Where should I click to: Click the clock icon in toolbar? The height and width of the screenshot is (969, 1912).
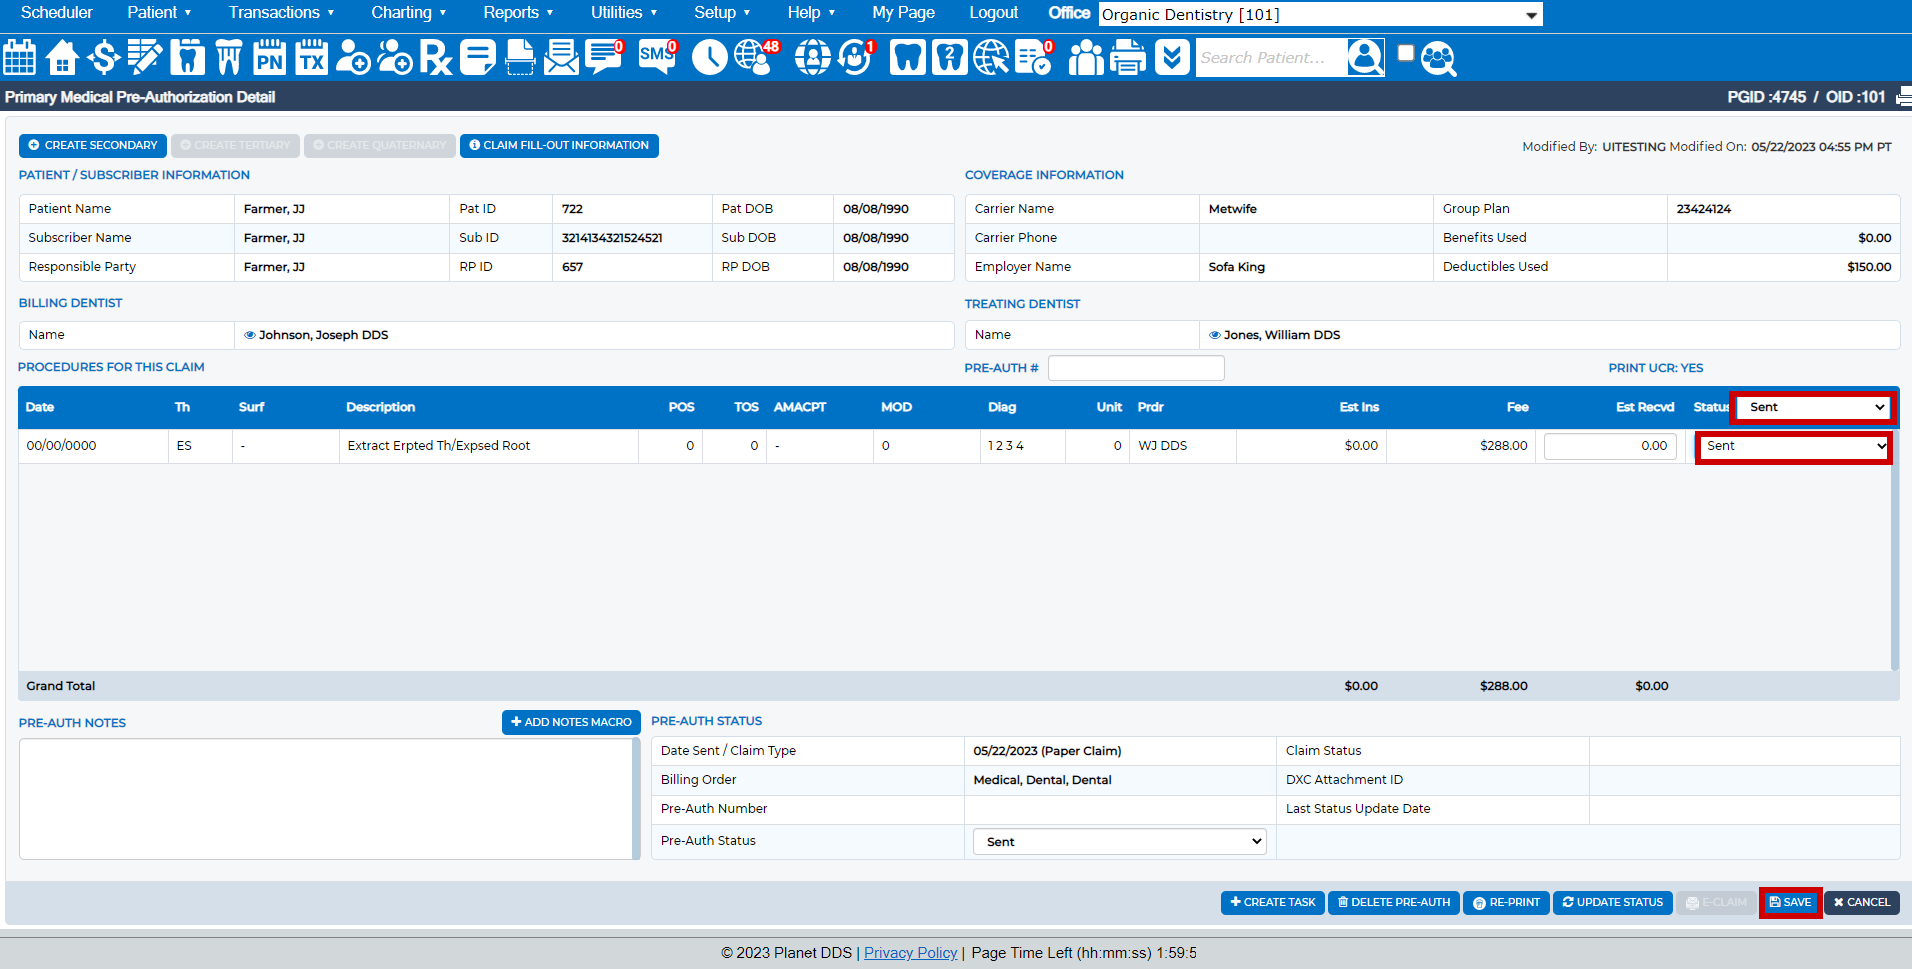tap(709, 58)
